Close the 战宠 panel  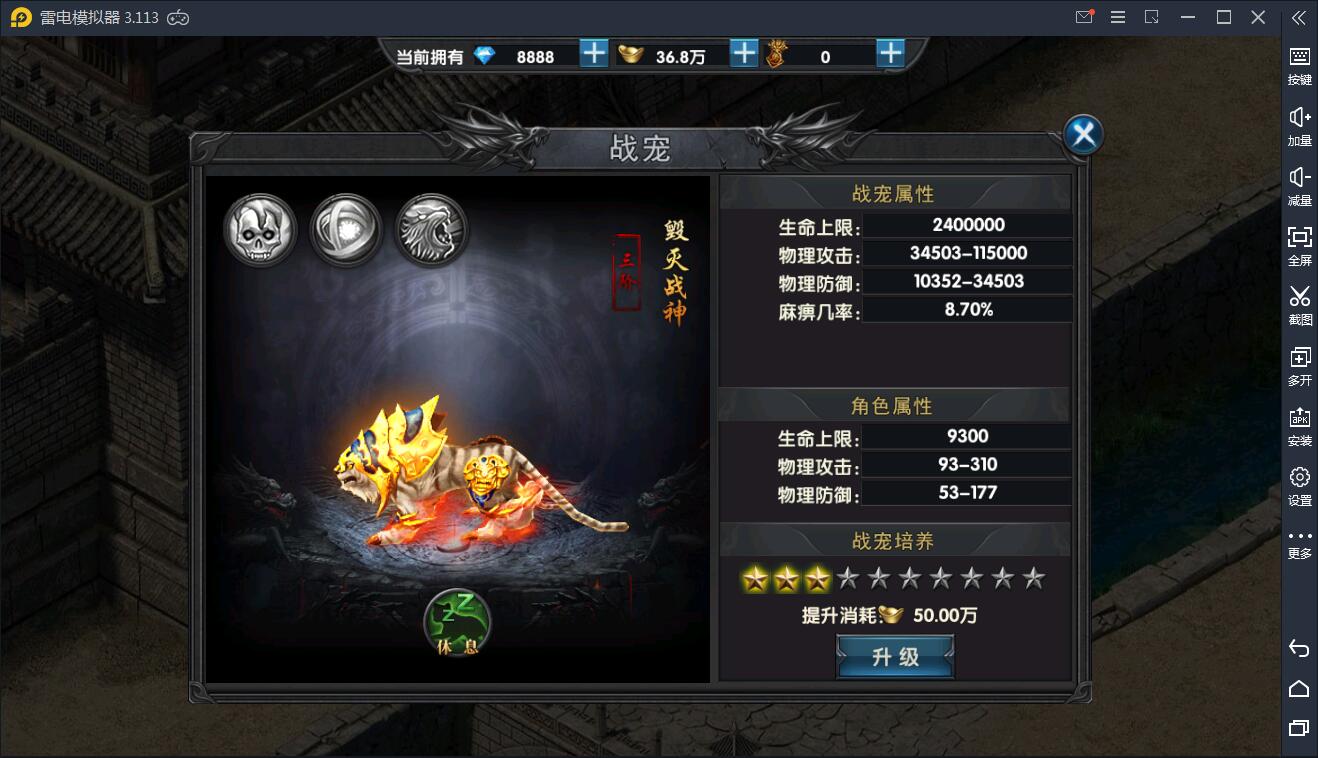pyautogui.click(x=1082, y=134)
